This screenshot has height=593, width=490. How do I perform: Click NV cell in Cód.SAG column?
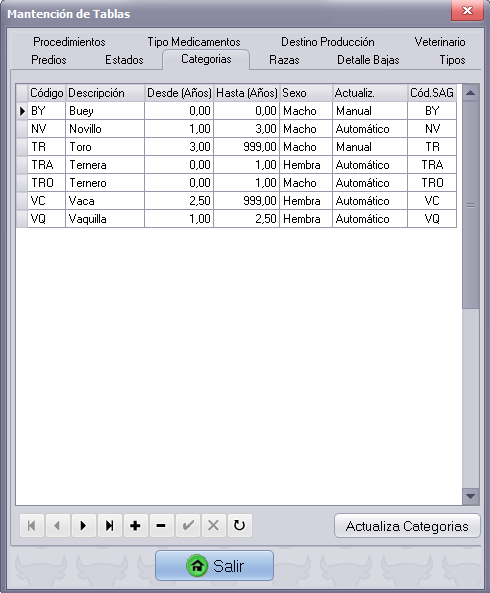(x=432, y=129)
